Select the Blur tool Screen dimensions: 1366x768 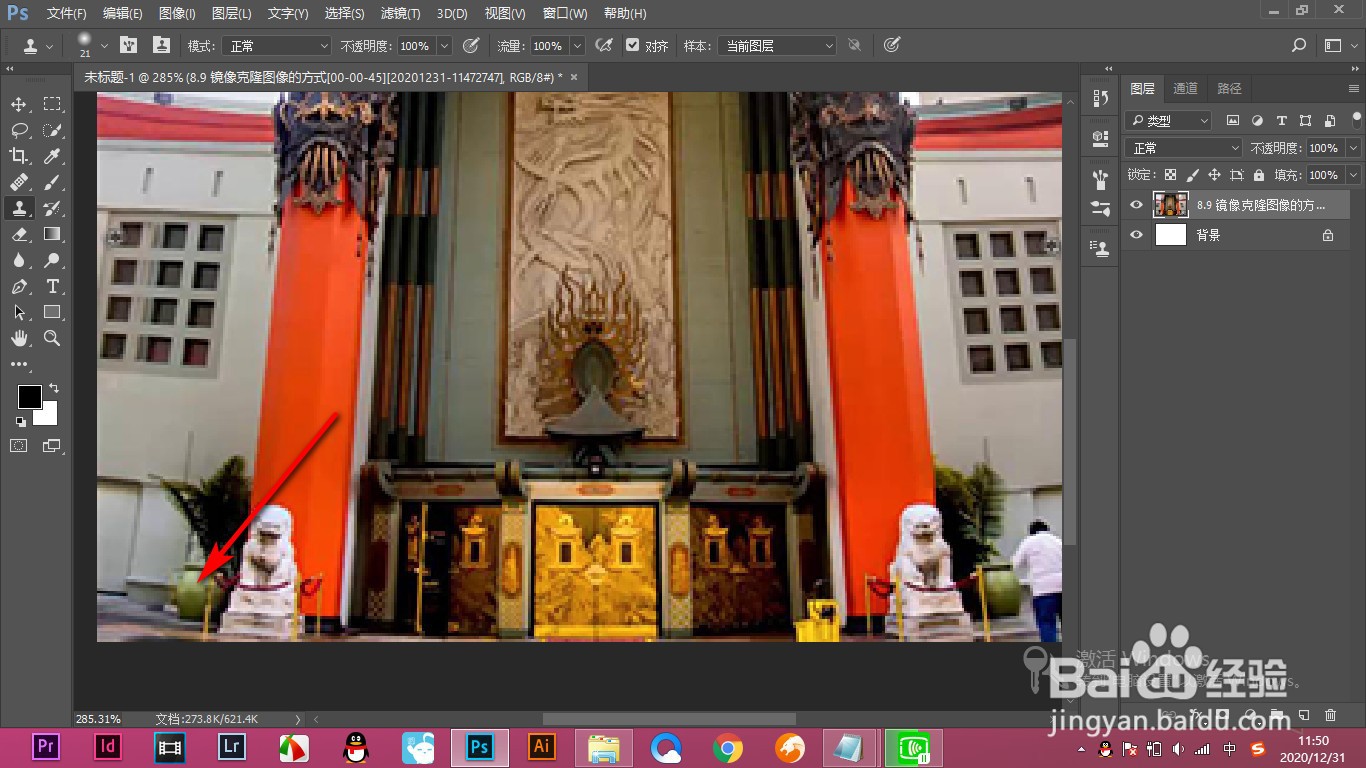tap(19, 260)
